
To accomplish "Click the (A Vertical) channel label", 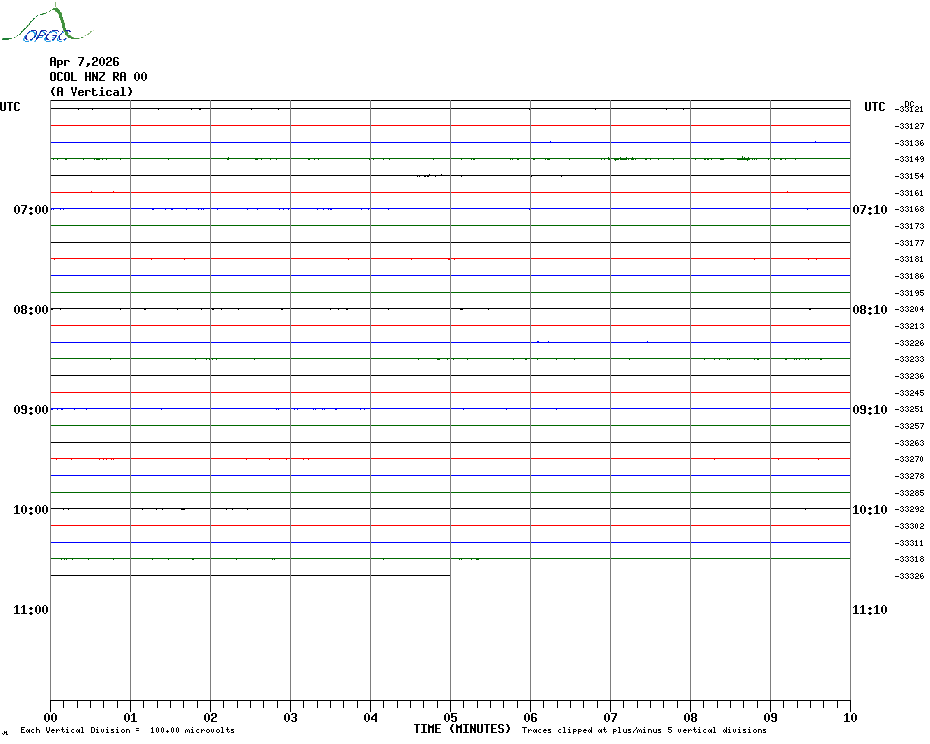I will click(91, 92).
